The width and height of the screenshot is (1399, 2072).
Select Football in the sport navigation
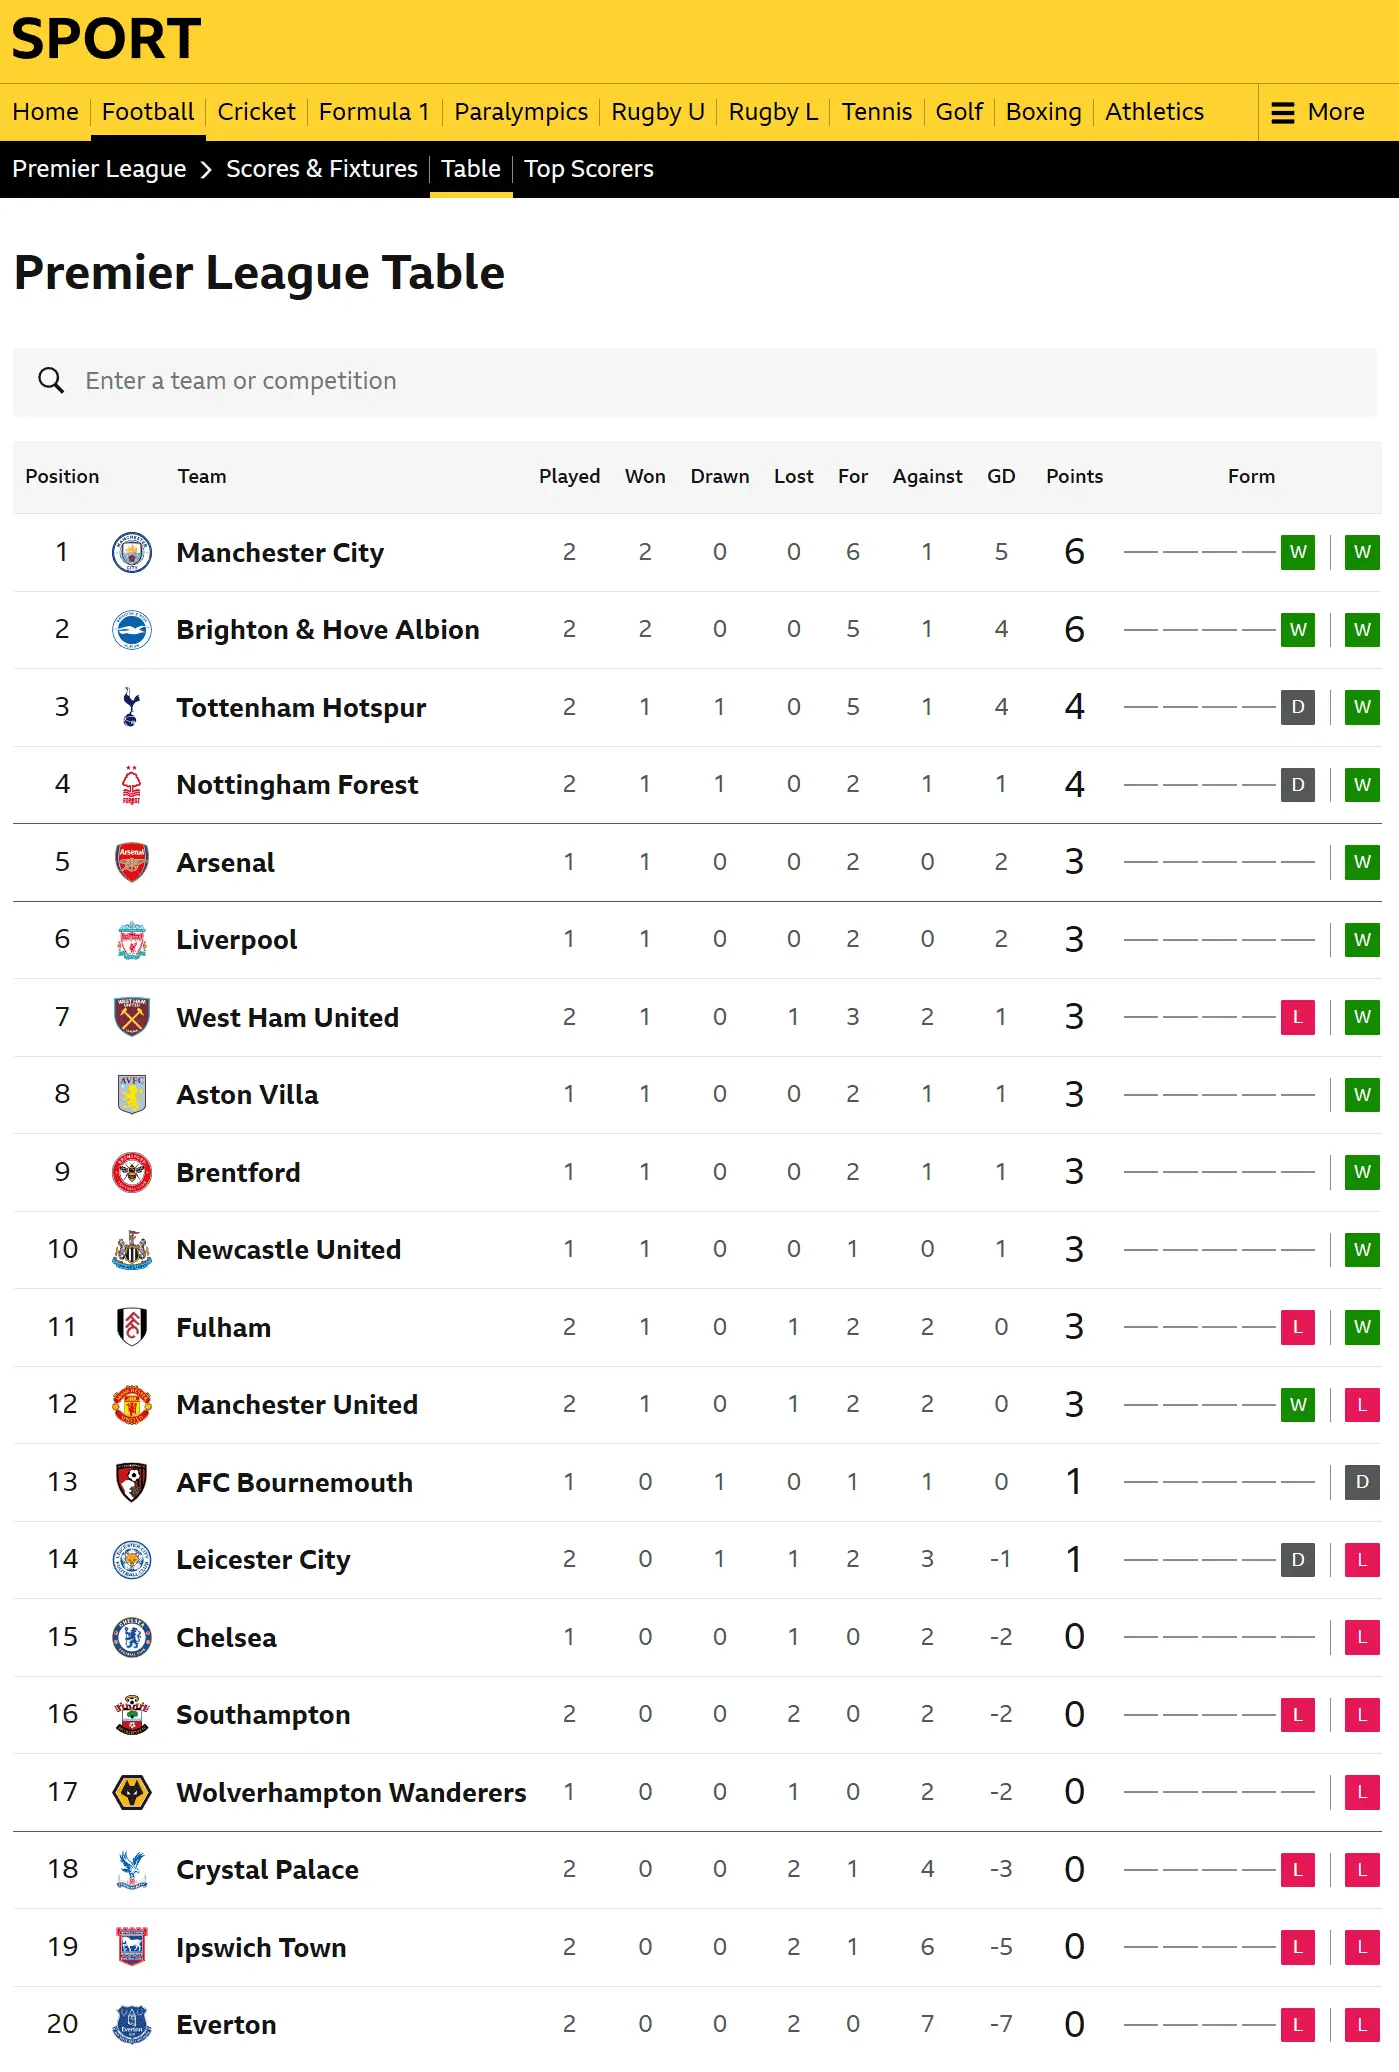tap(148, 112)
